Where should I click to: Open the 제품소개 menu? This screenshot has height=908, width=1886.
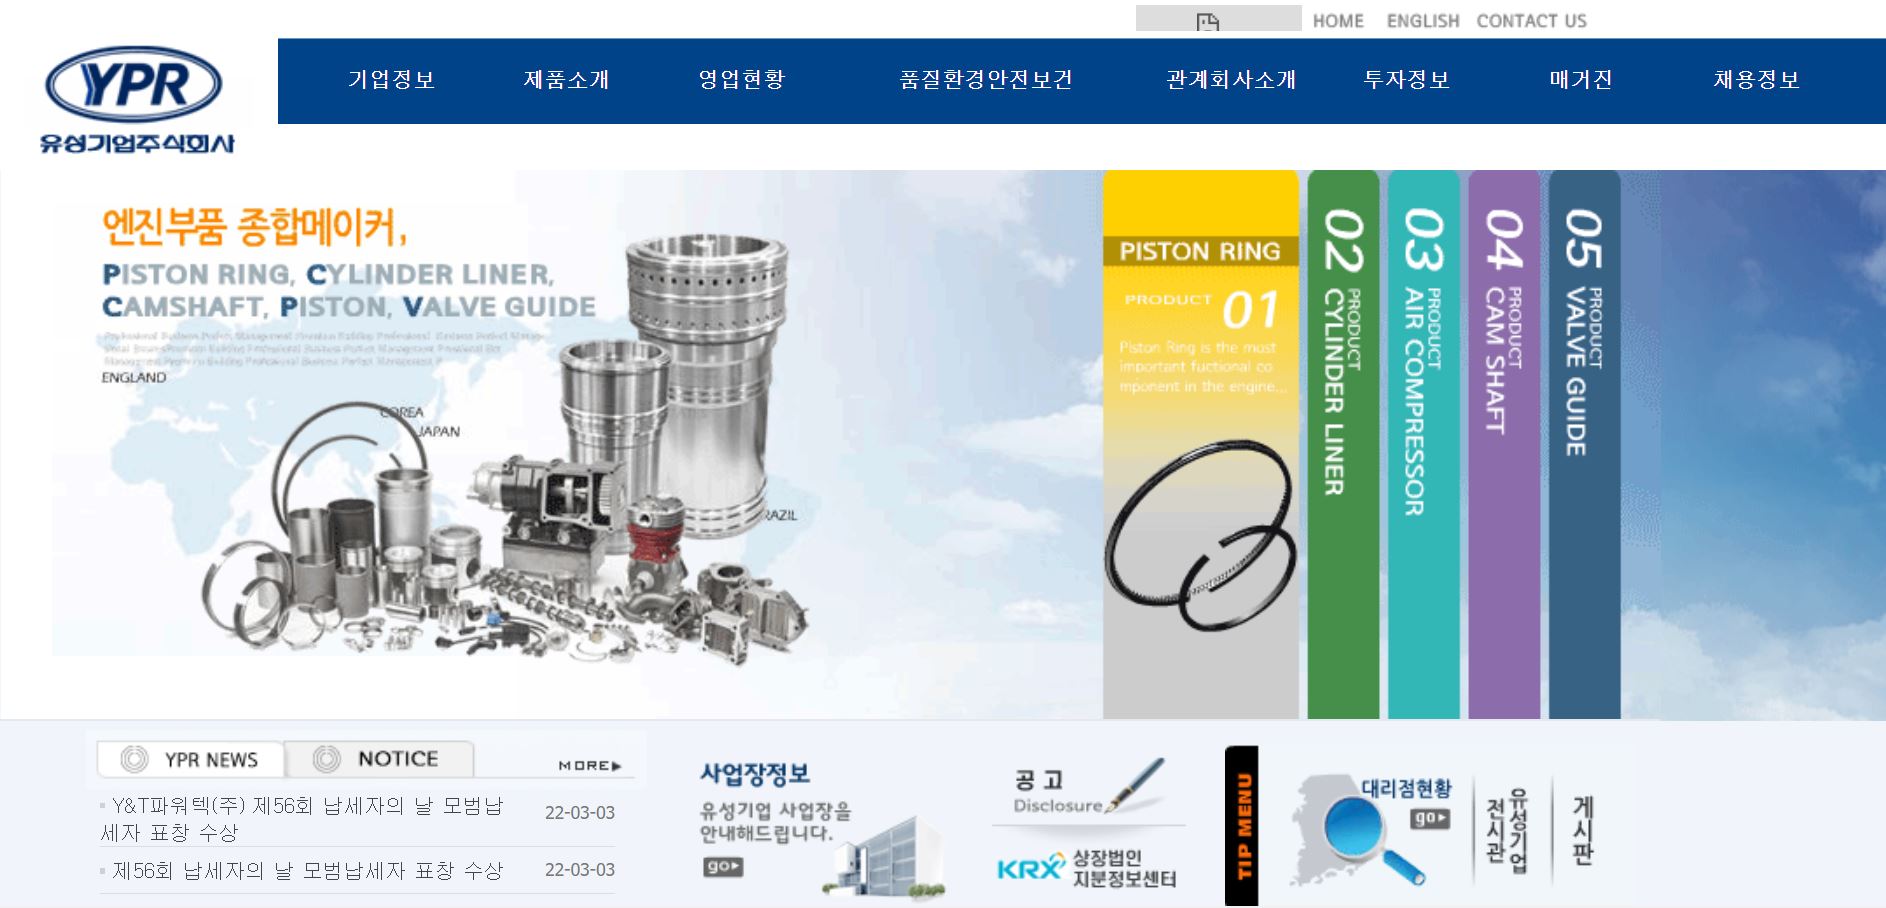pos(566,80)
